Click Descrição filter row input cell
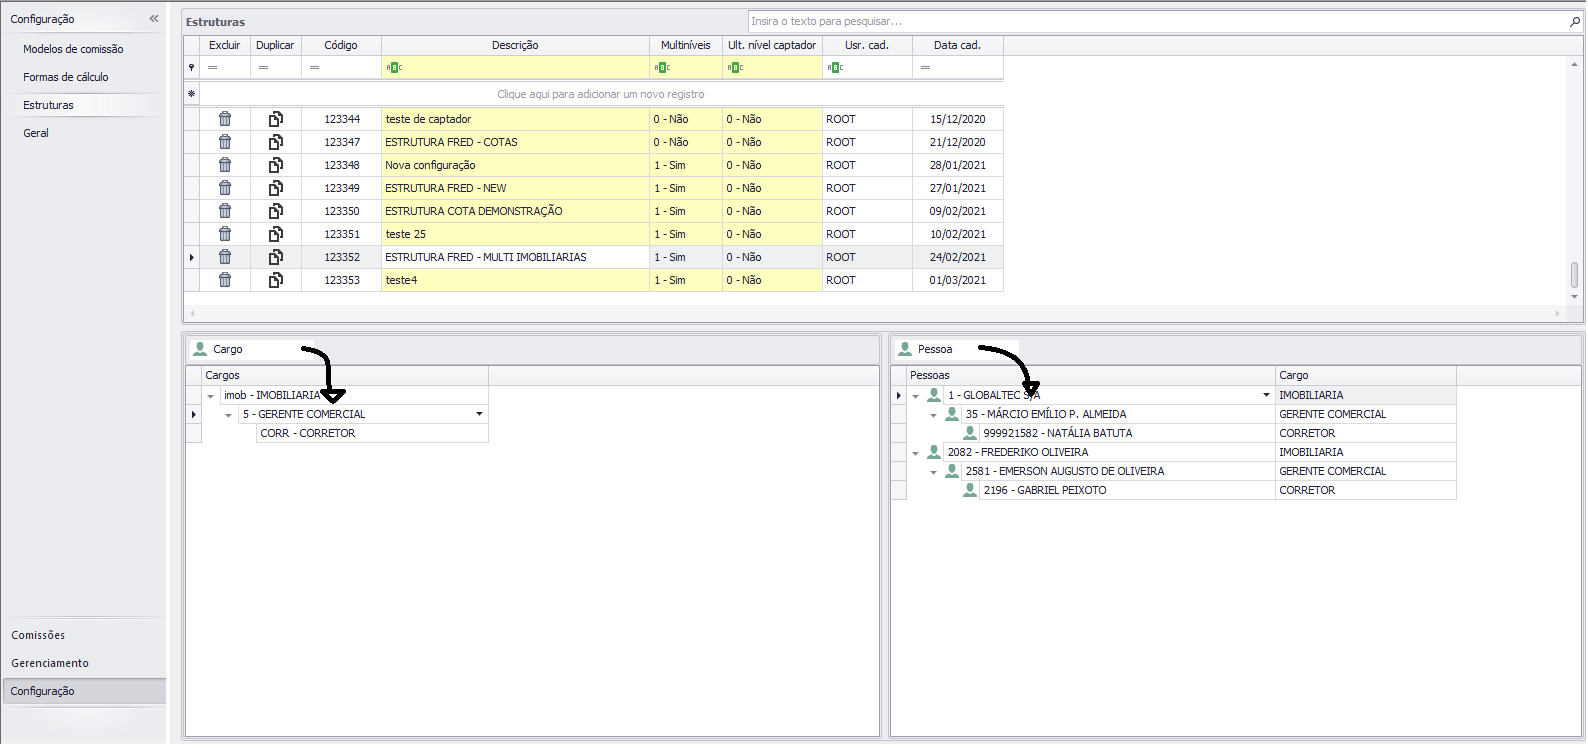 tap(515, 67)
